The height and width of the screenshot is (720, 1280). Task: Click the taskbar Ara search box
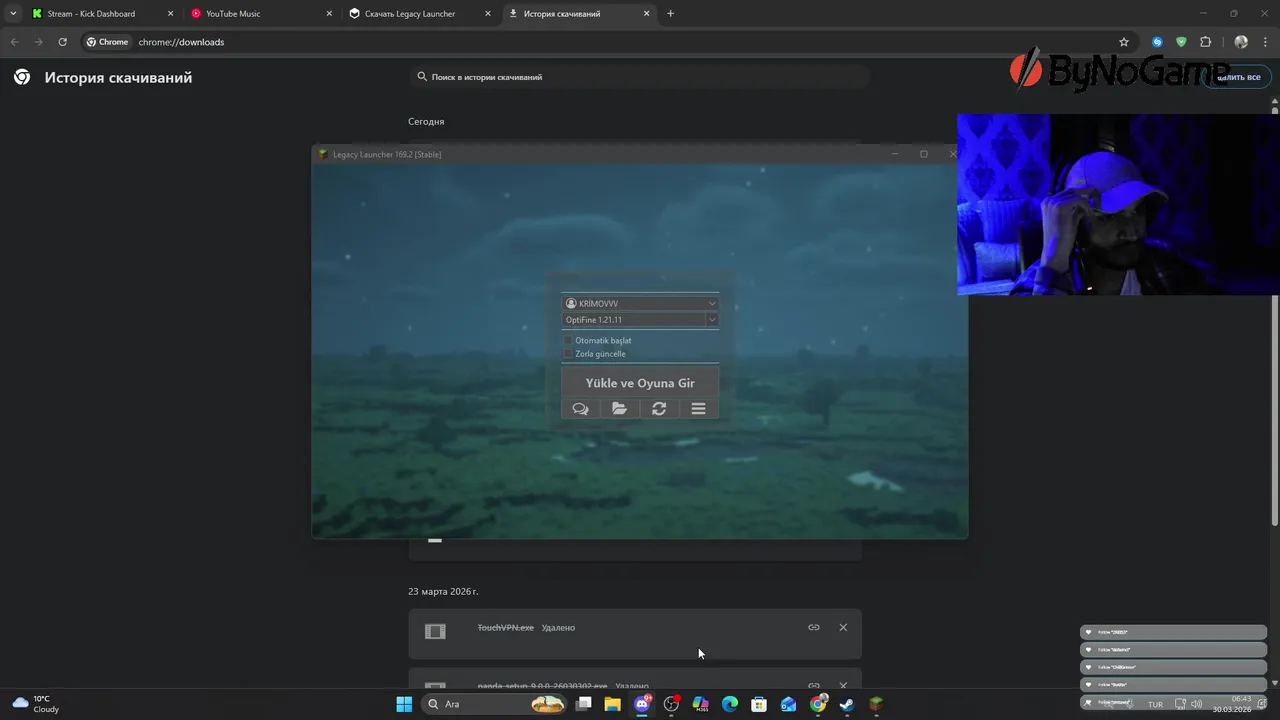495,704
